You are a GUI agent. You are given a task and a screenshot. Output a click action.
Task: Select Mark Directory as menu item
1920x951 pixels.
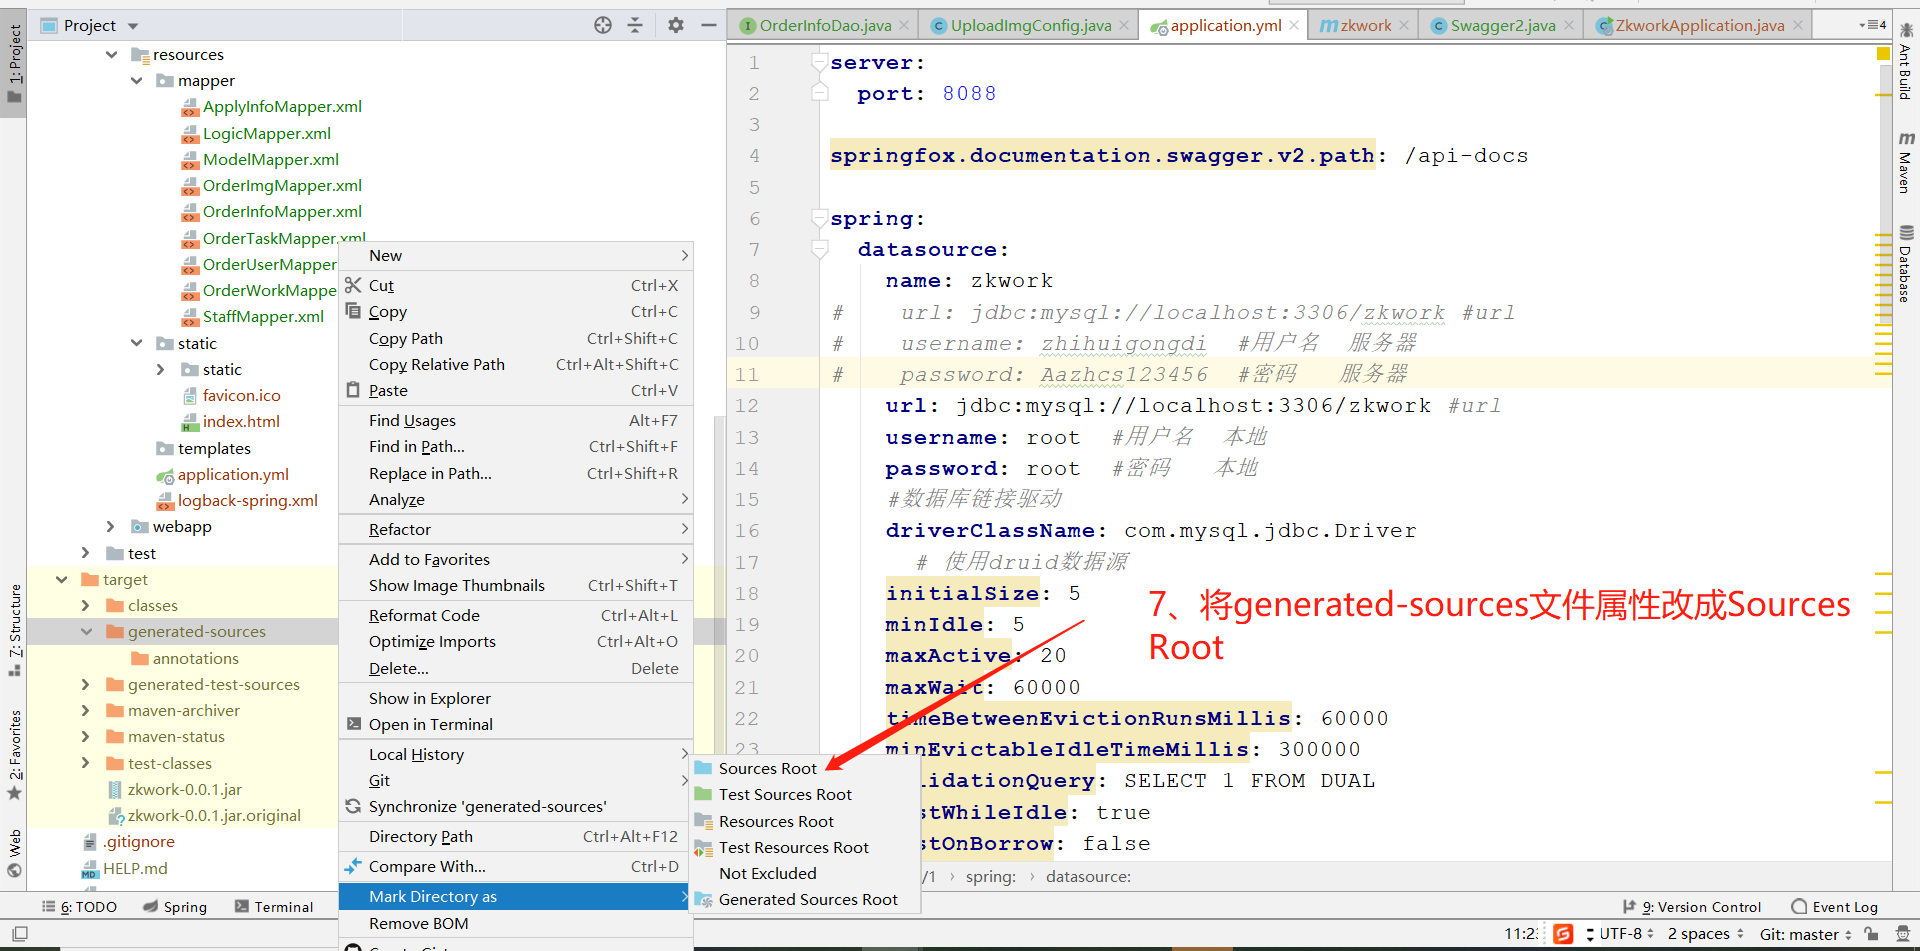(x=516, y=896)
